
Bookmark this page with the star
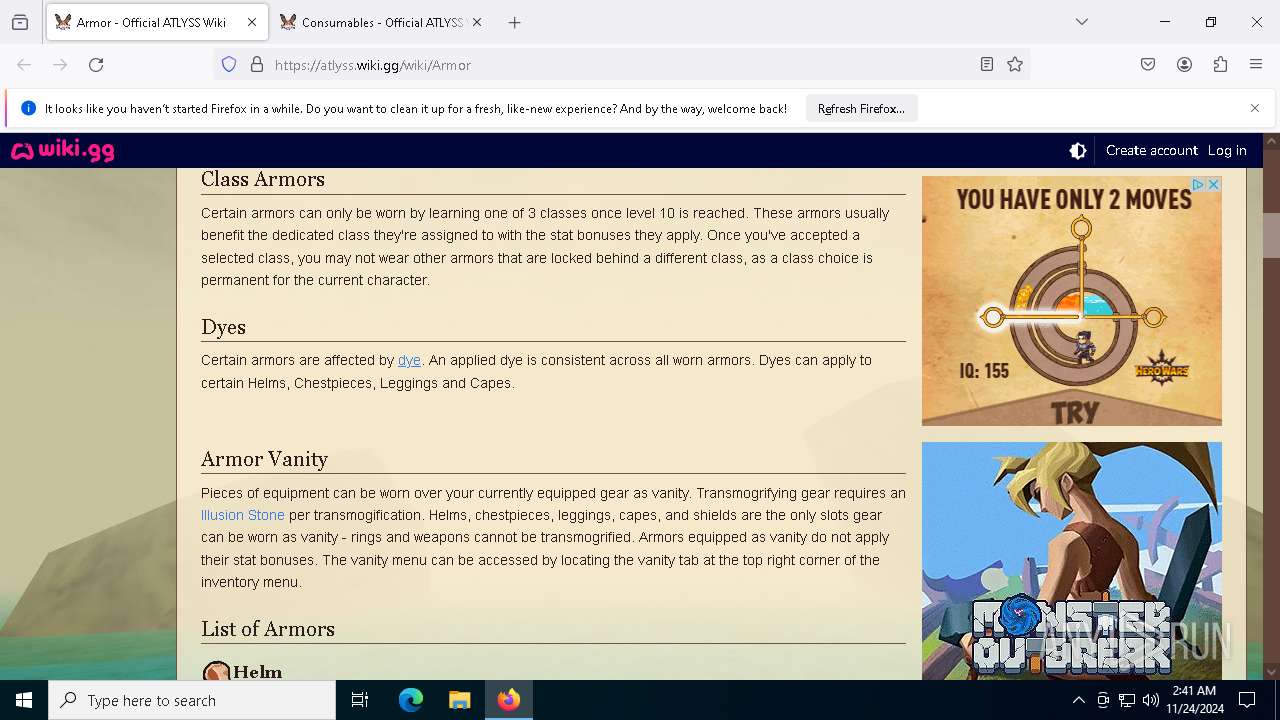tap(1015, 65)
